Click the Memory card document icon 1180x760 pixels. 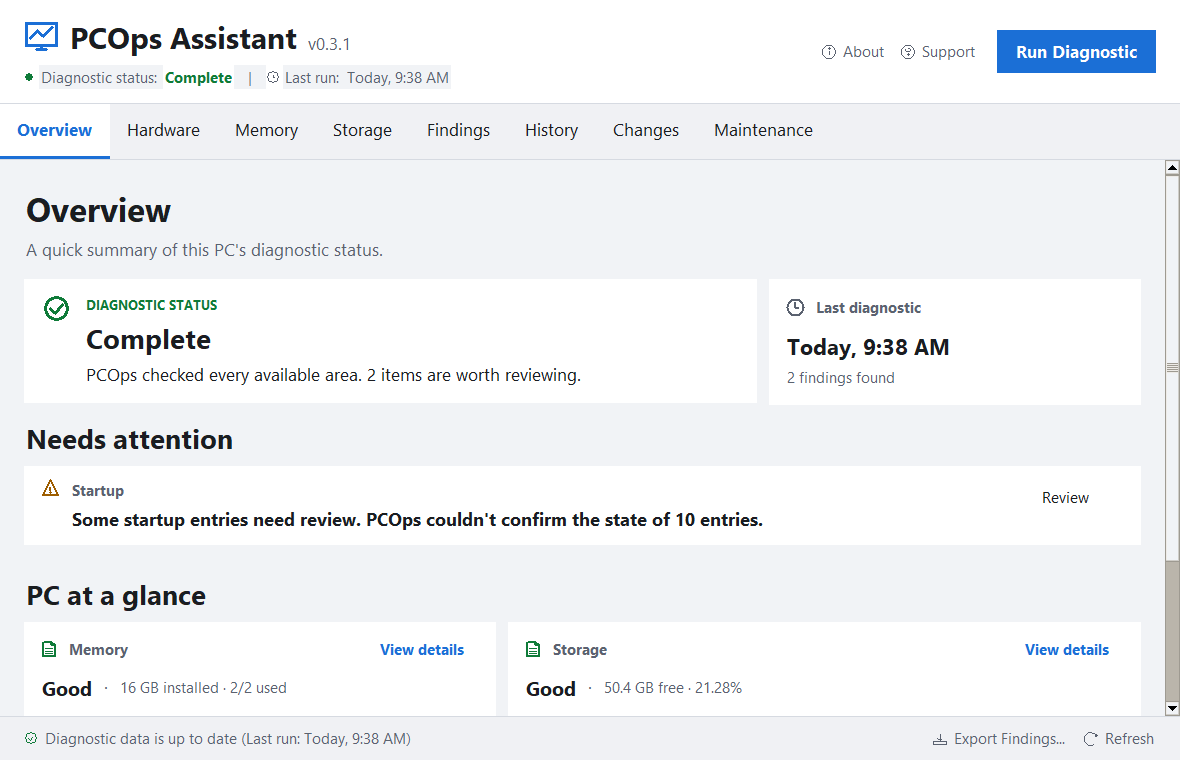click(x=49, y=649)
